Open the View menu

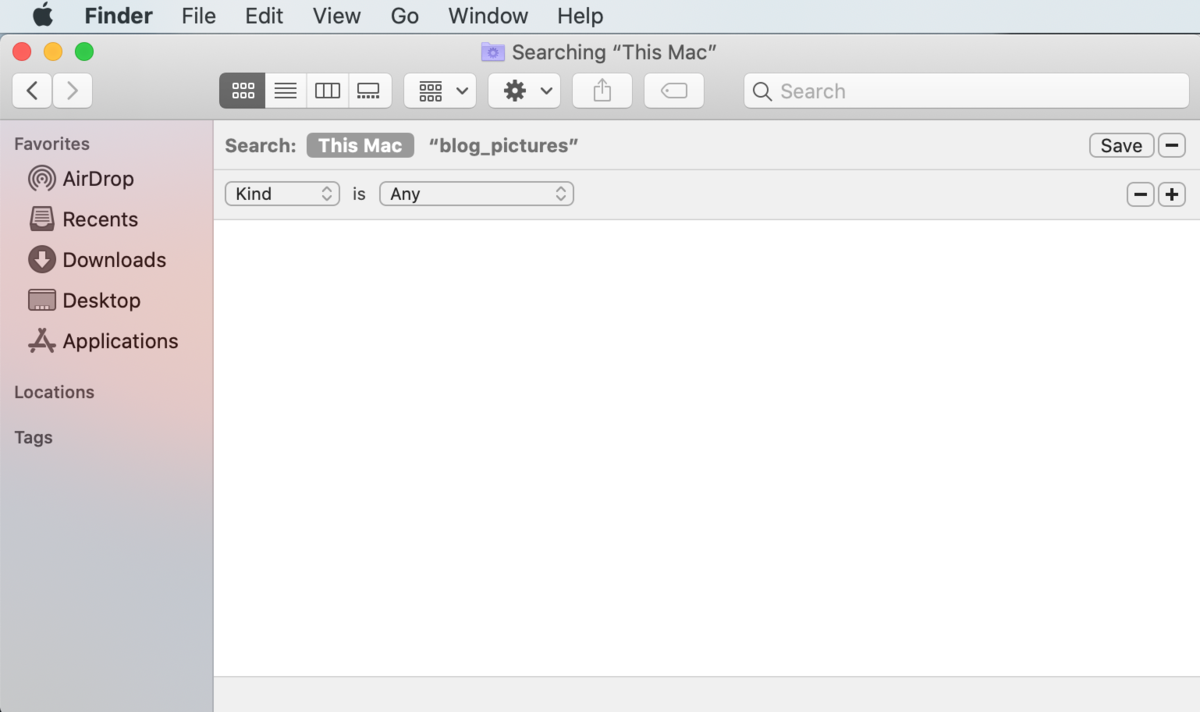(x=336, y=16)
